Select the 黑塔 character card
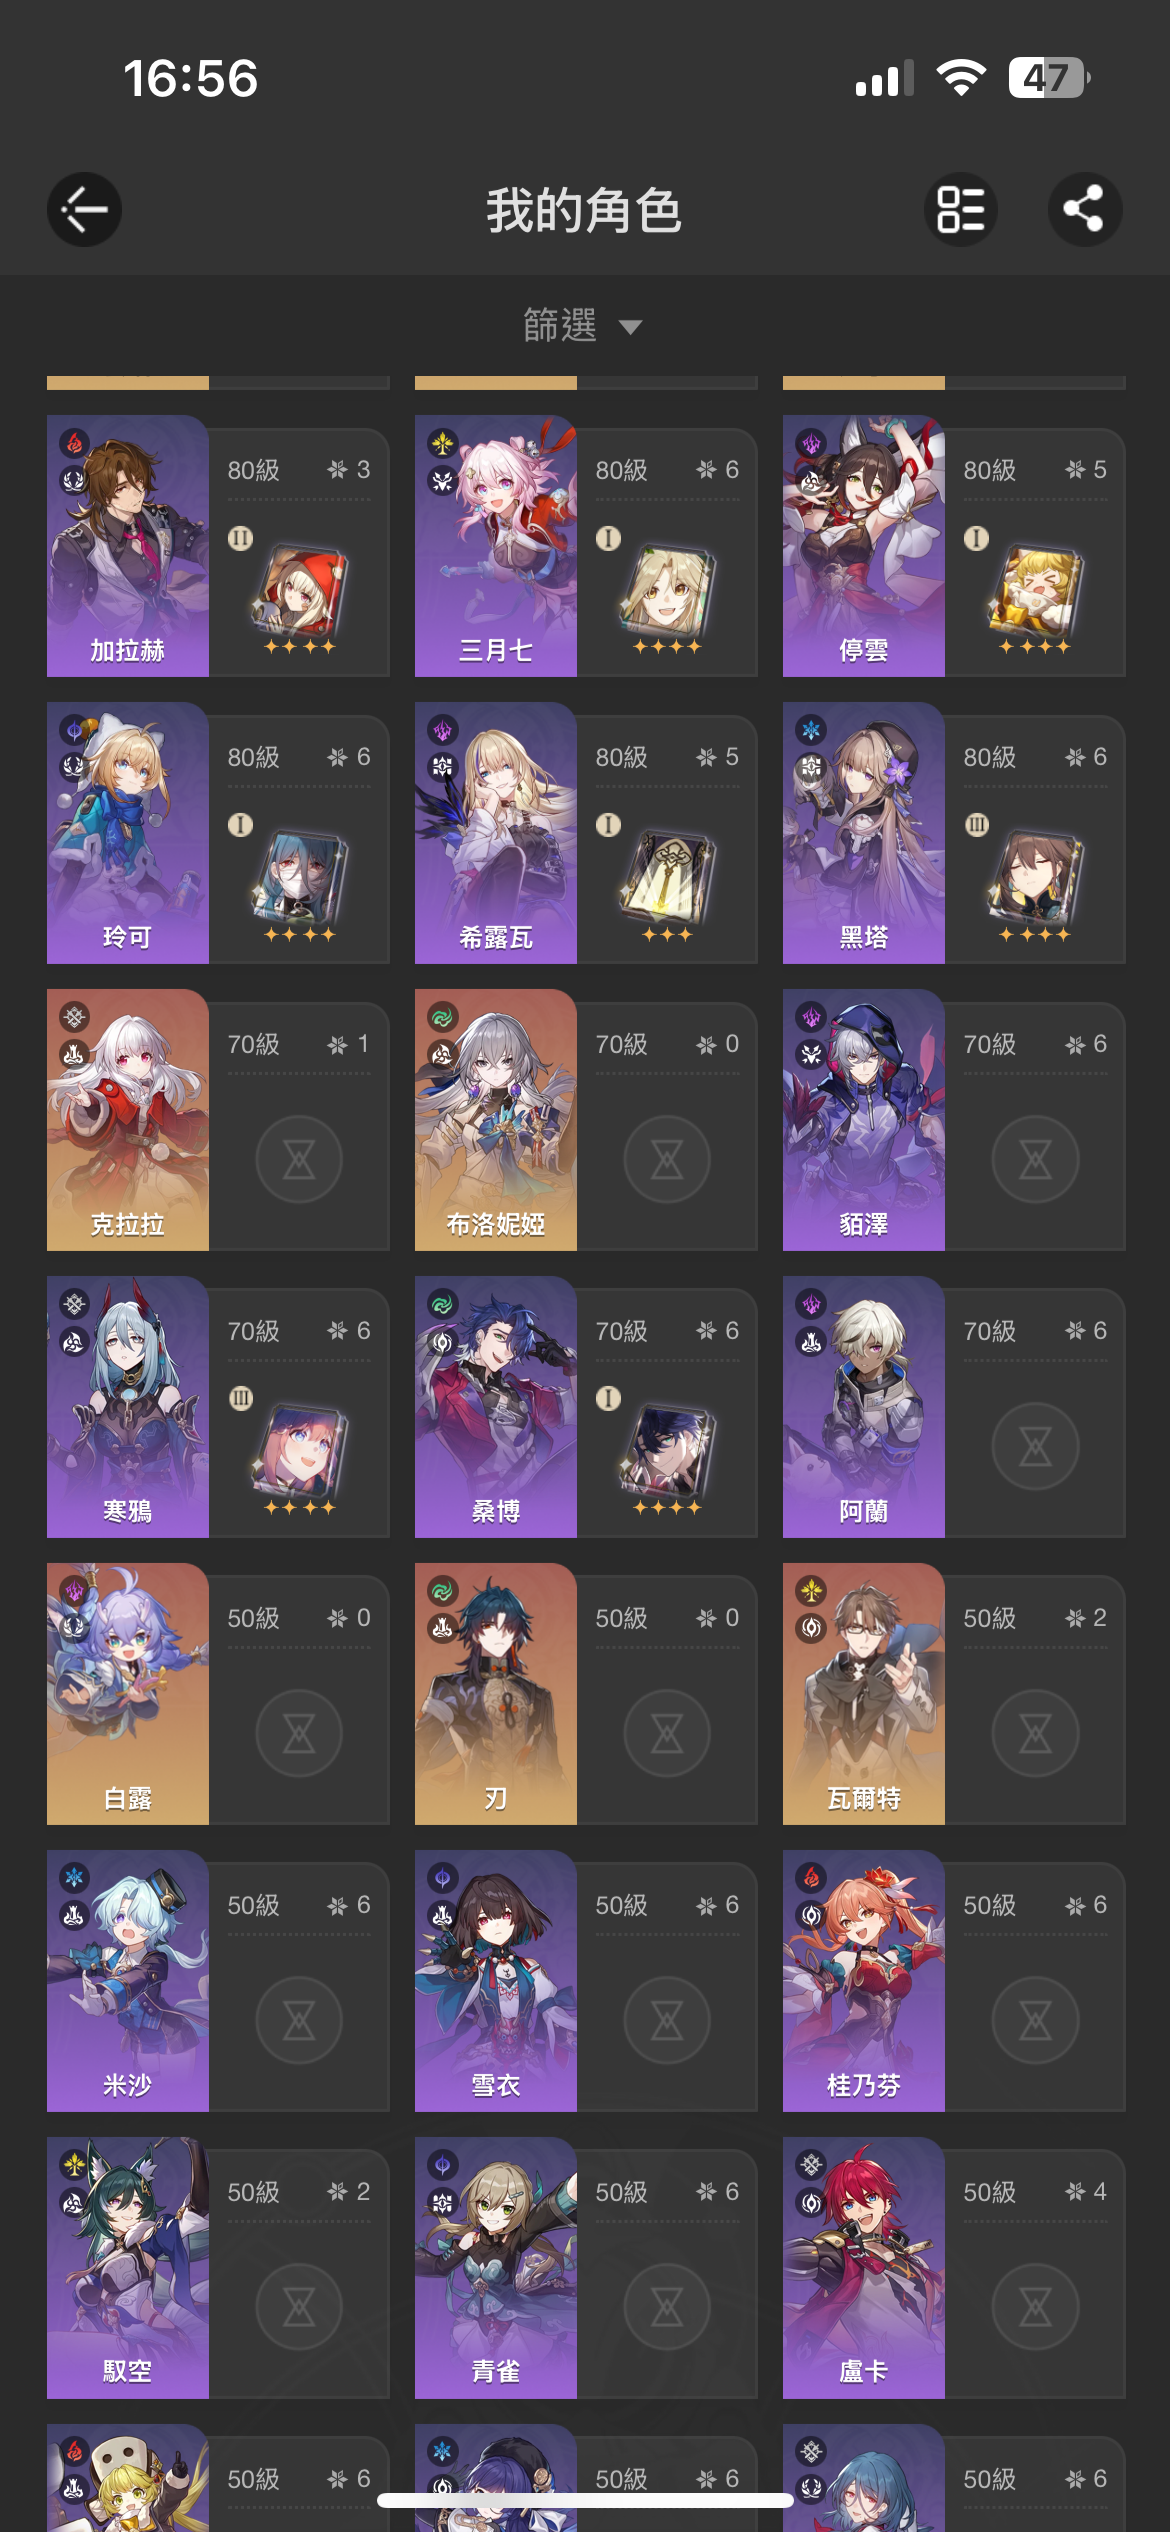Viewport: 1170px width, 2532px height. point(954,833)
